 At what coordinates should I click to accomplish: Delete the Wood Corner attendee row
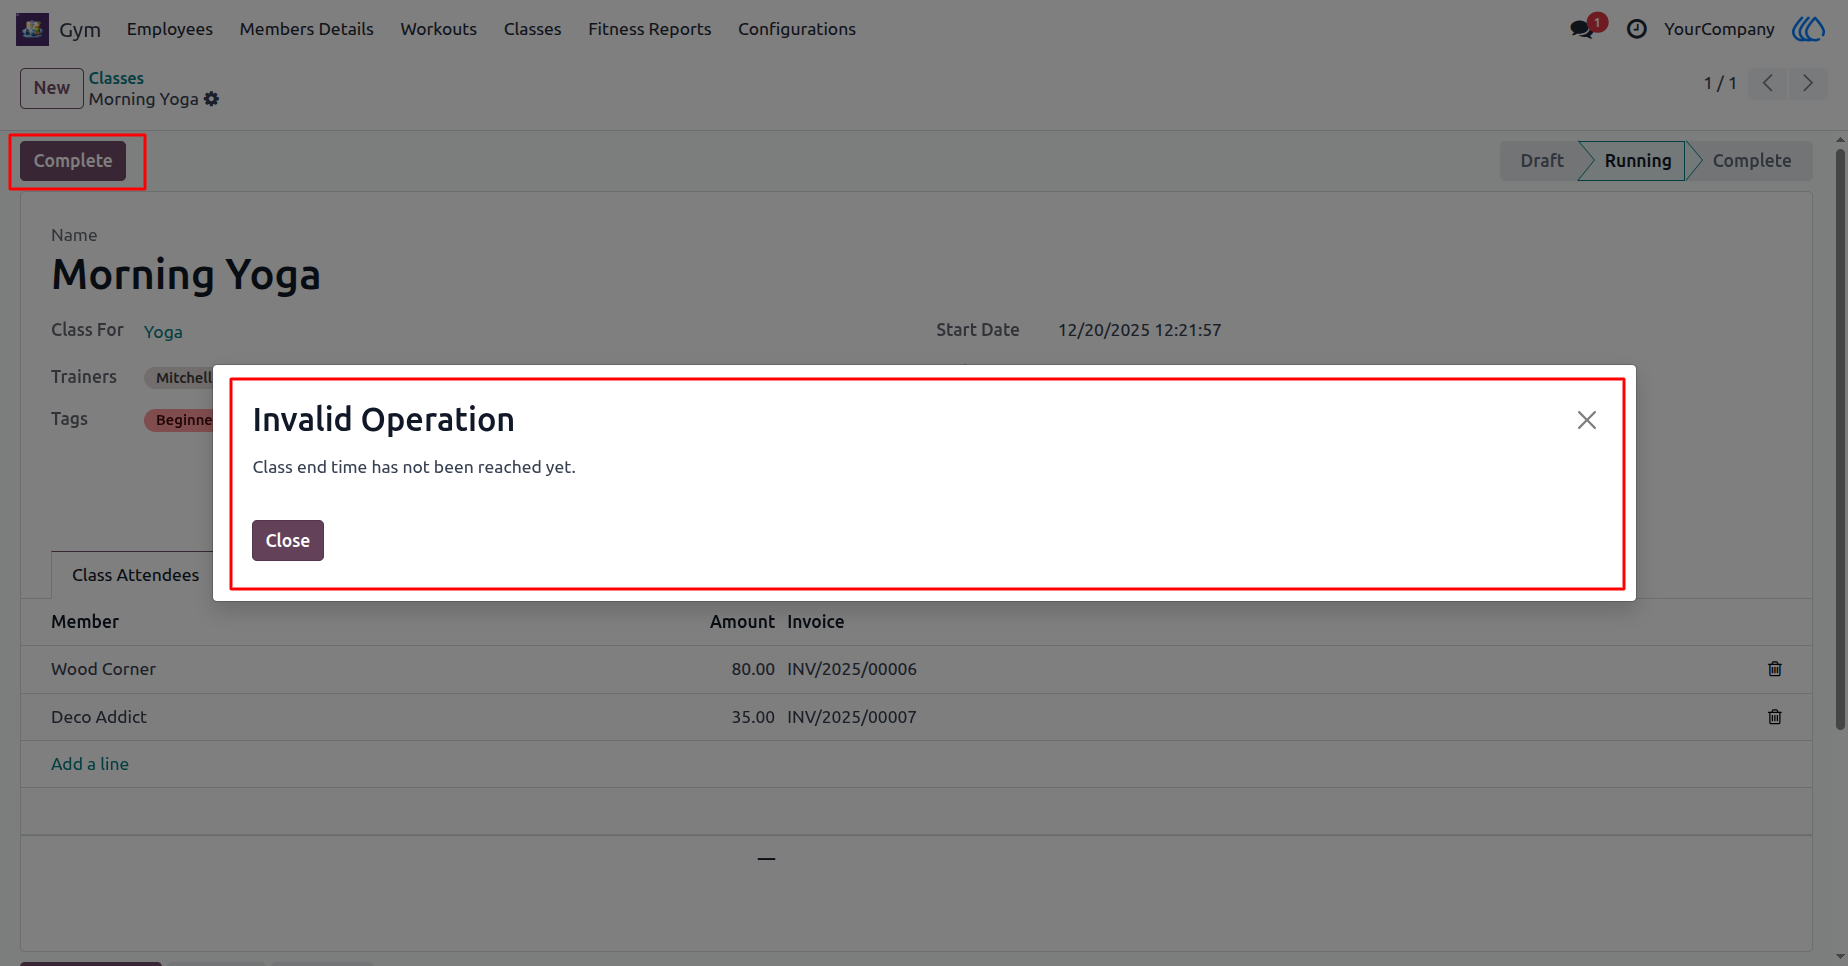coord(1775,669)
